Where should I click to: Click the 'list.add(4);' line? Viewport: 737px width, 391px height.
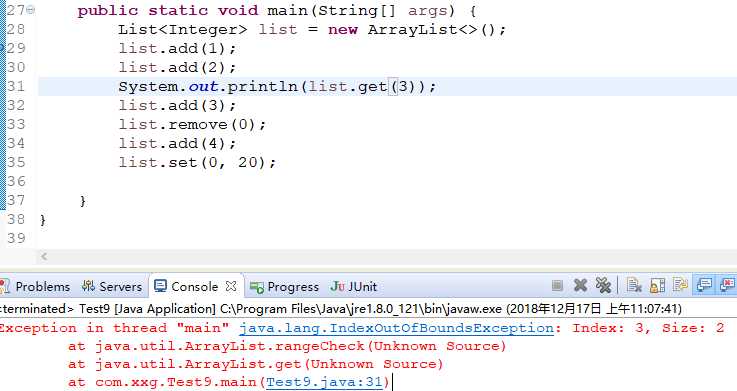point(177,143)
